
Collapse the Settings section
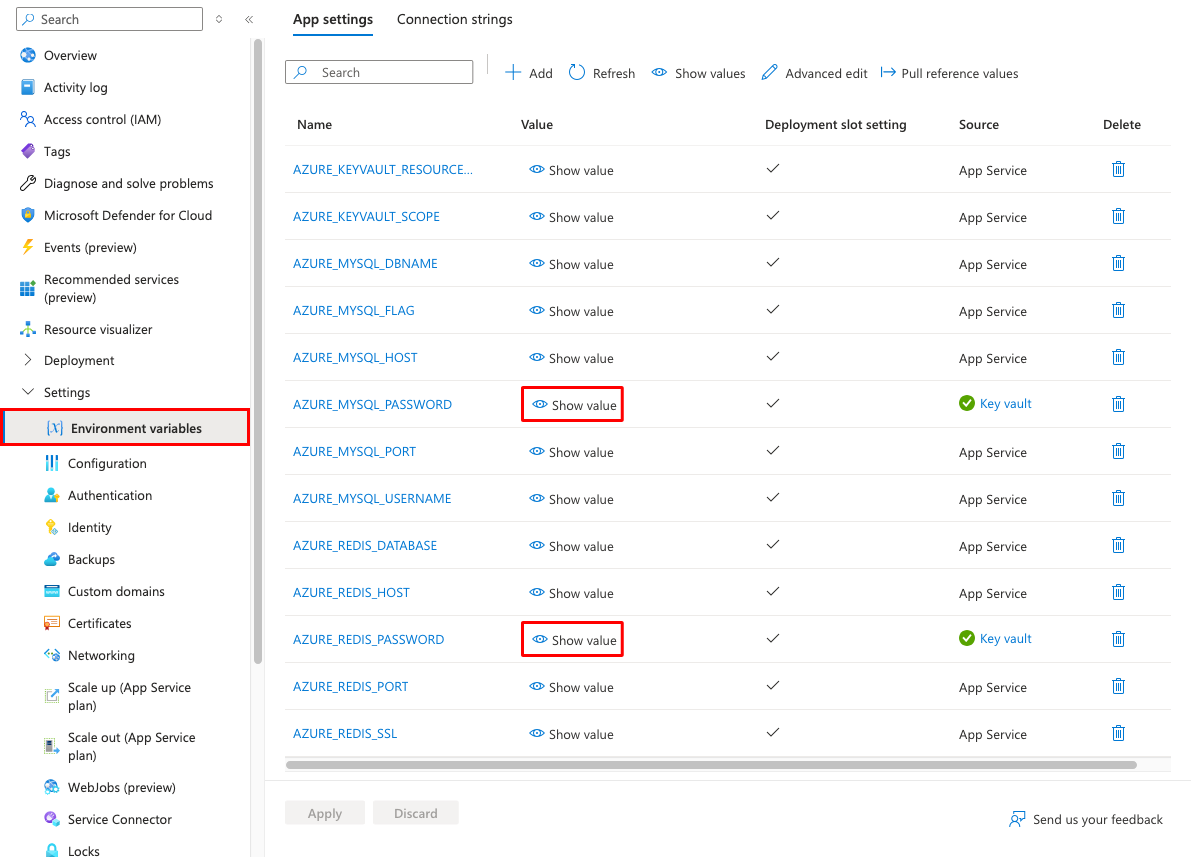67,392
